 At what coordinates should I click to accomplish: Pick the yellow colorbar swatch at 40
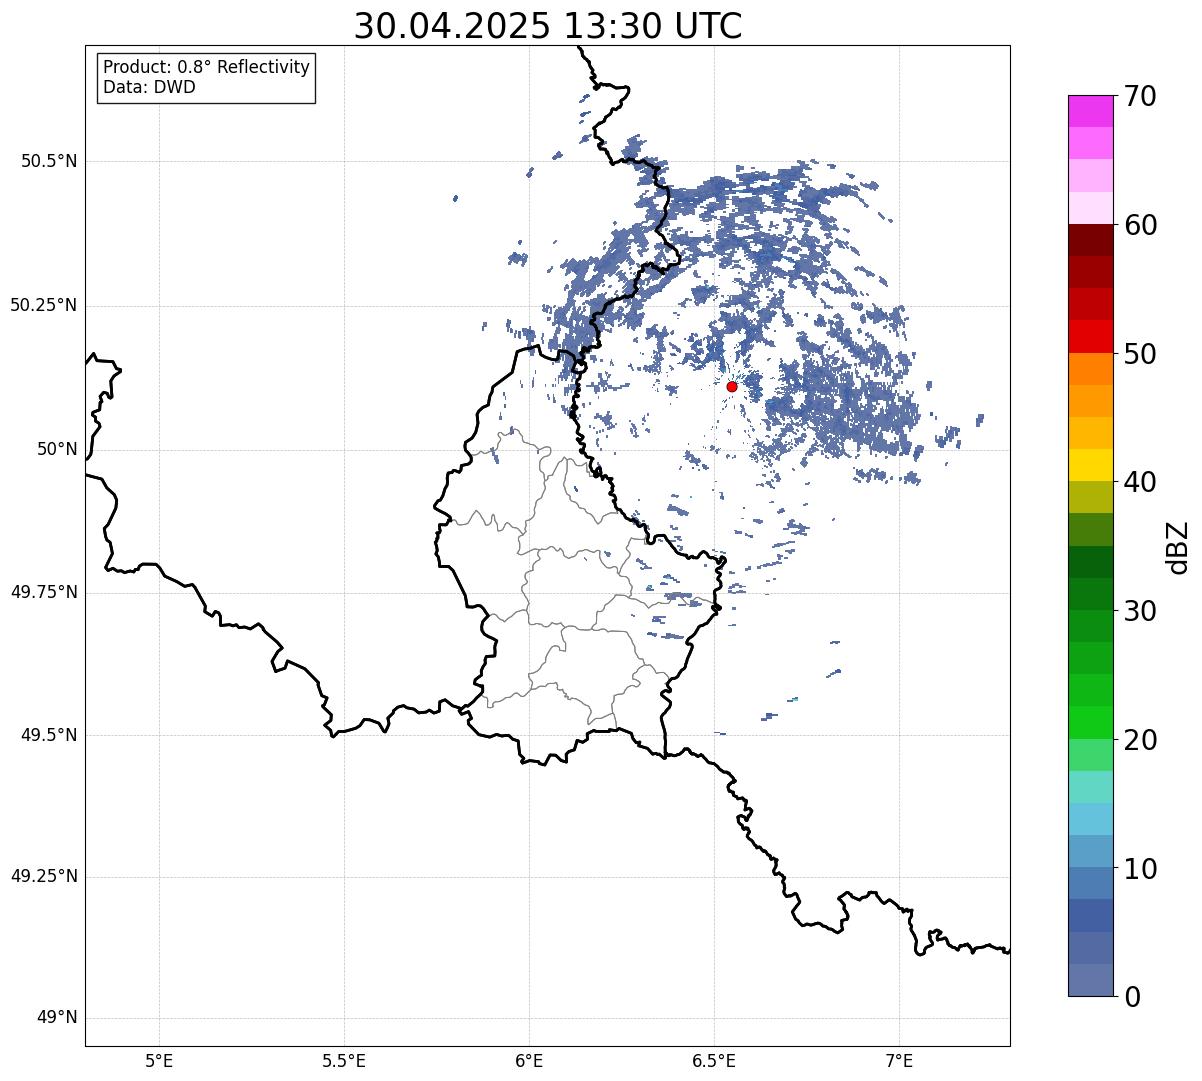pos(1090,465)
